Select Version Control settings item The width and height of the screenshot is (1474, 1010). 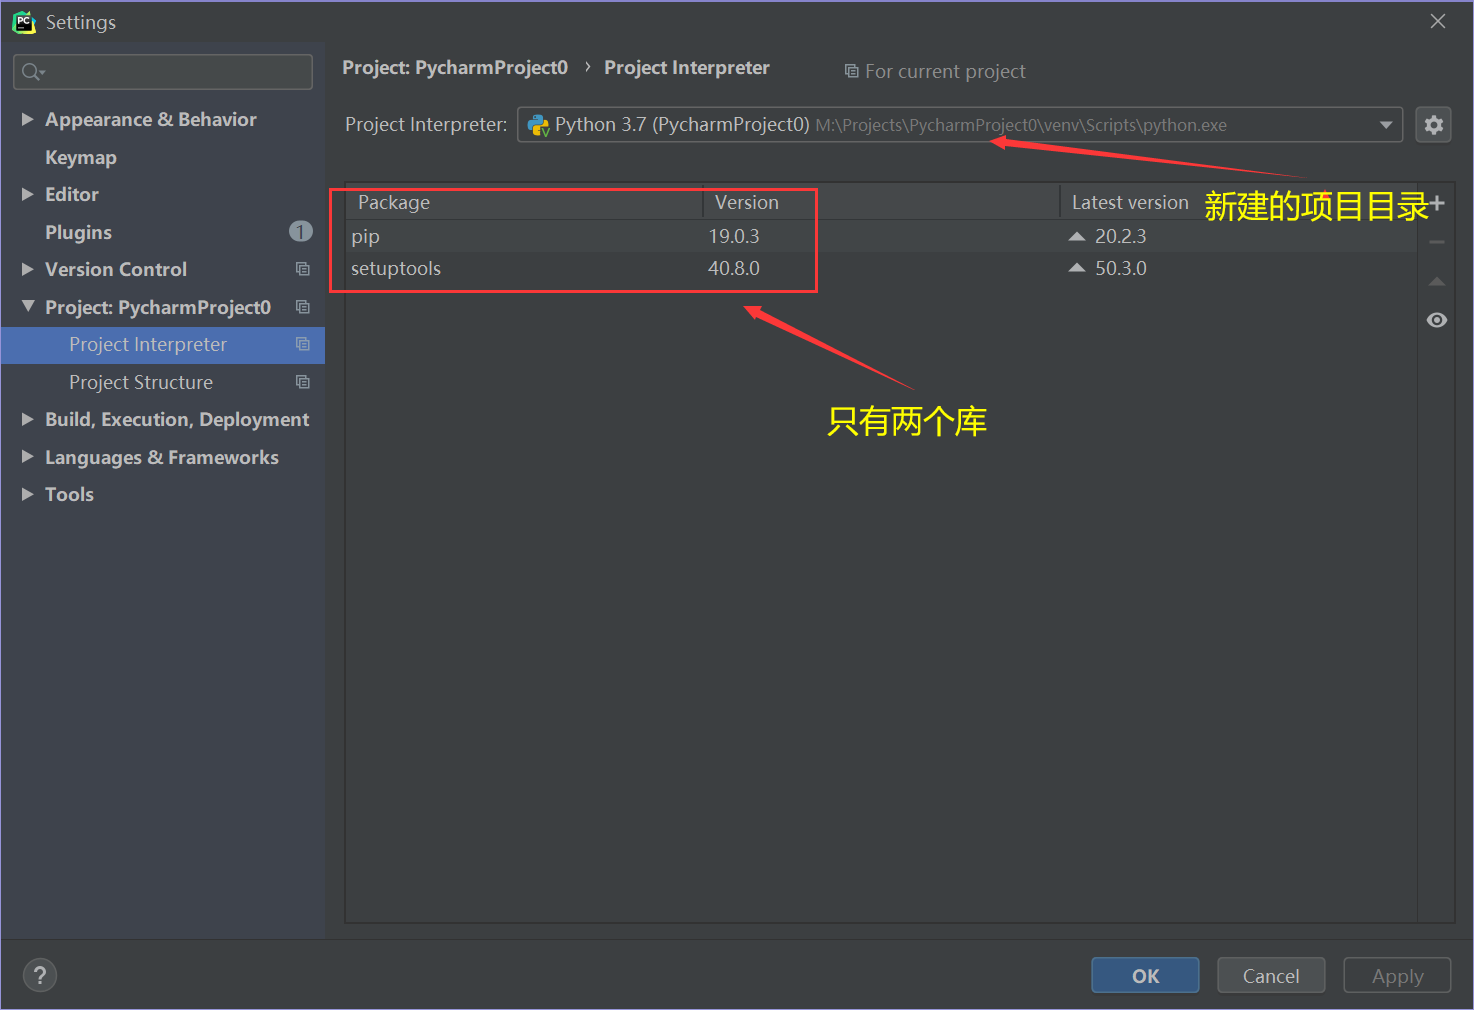click(x=116, y=269)
